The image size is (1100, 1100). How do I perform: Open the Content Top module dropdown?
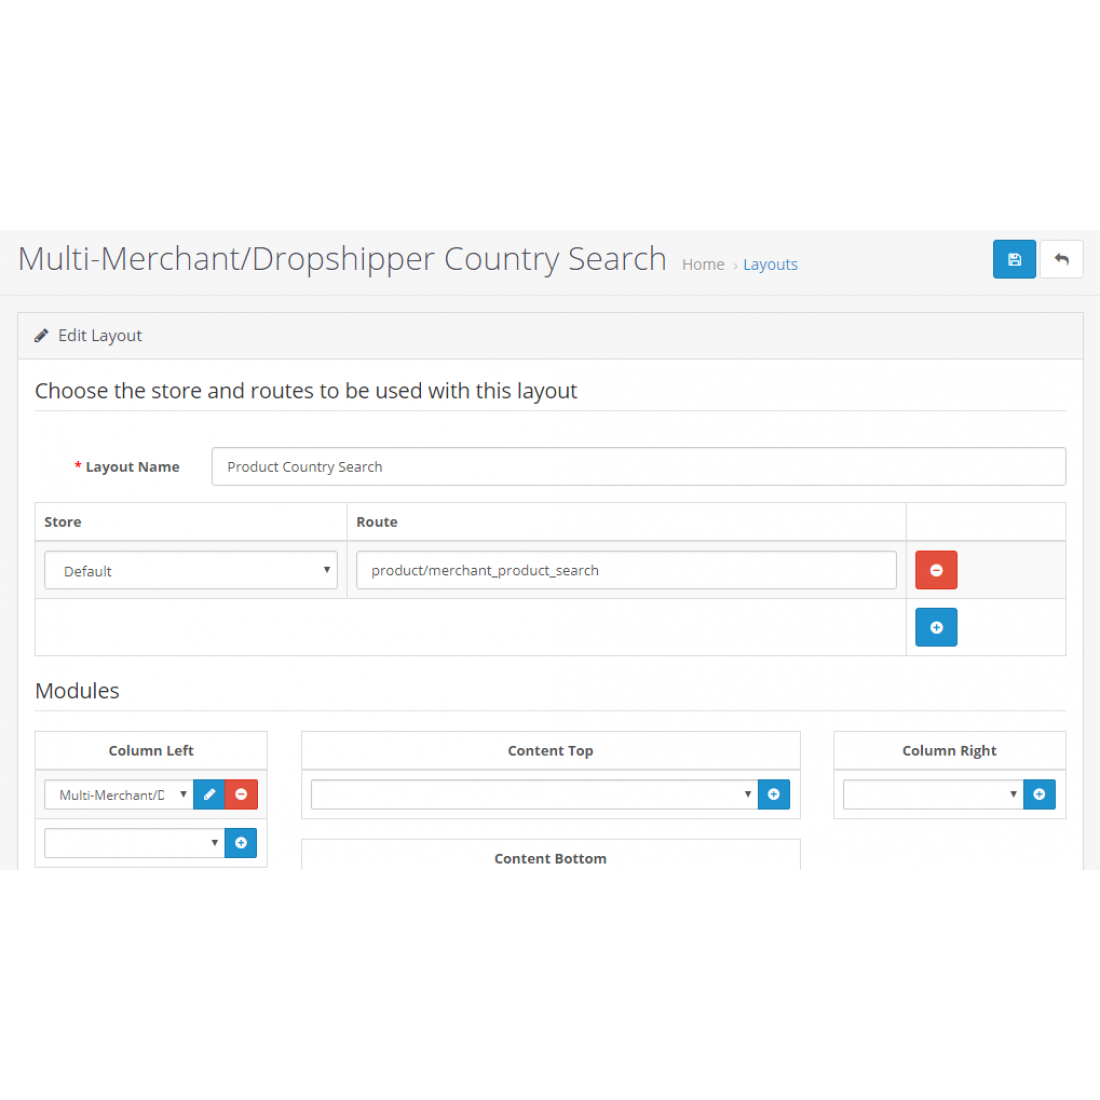530,794
